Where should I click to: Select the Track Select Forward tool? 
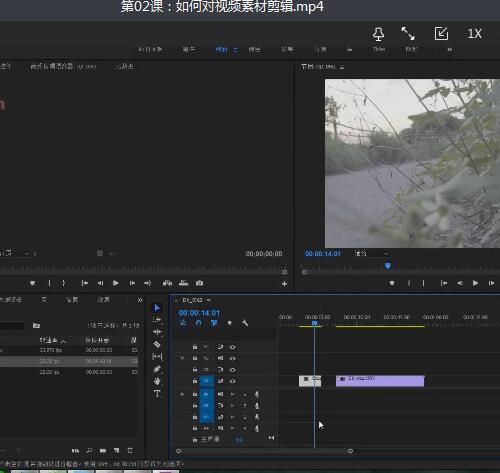click(x=157, y=320)
